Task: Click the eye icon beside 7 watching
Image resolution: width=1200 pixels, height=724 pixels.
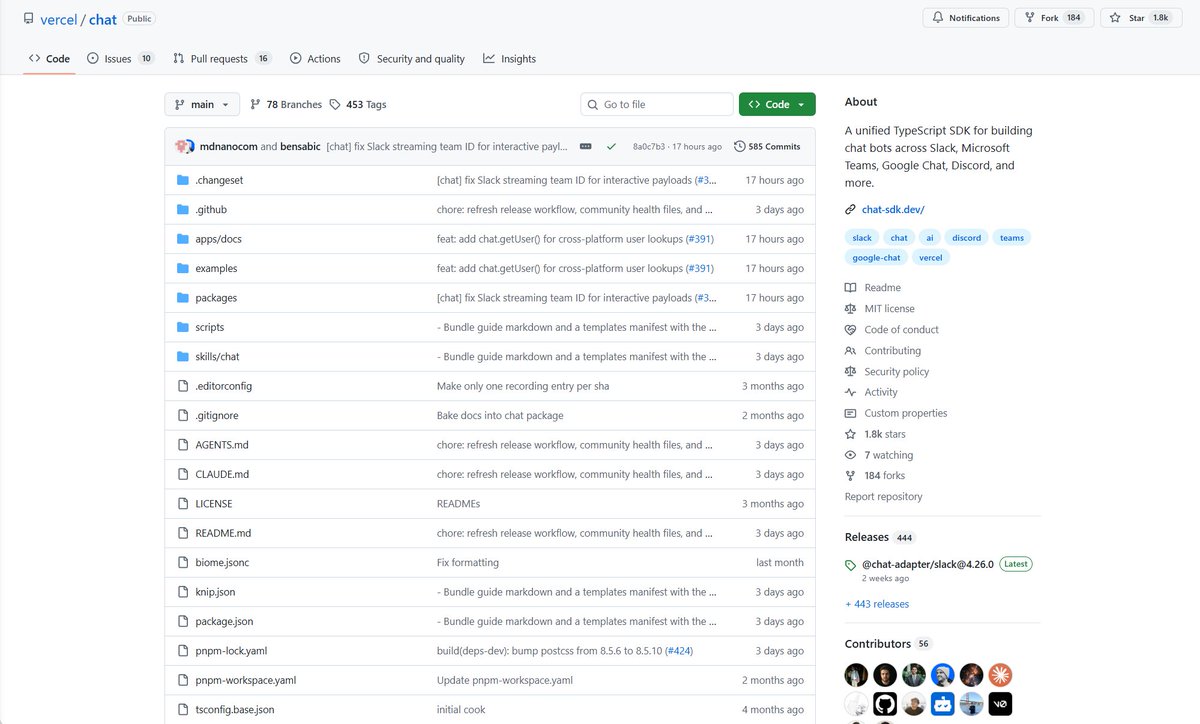Action: point(851,455)
